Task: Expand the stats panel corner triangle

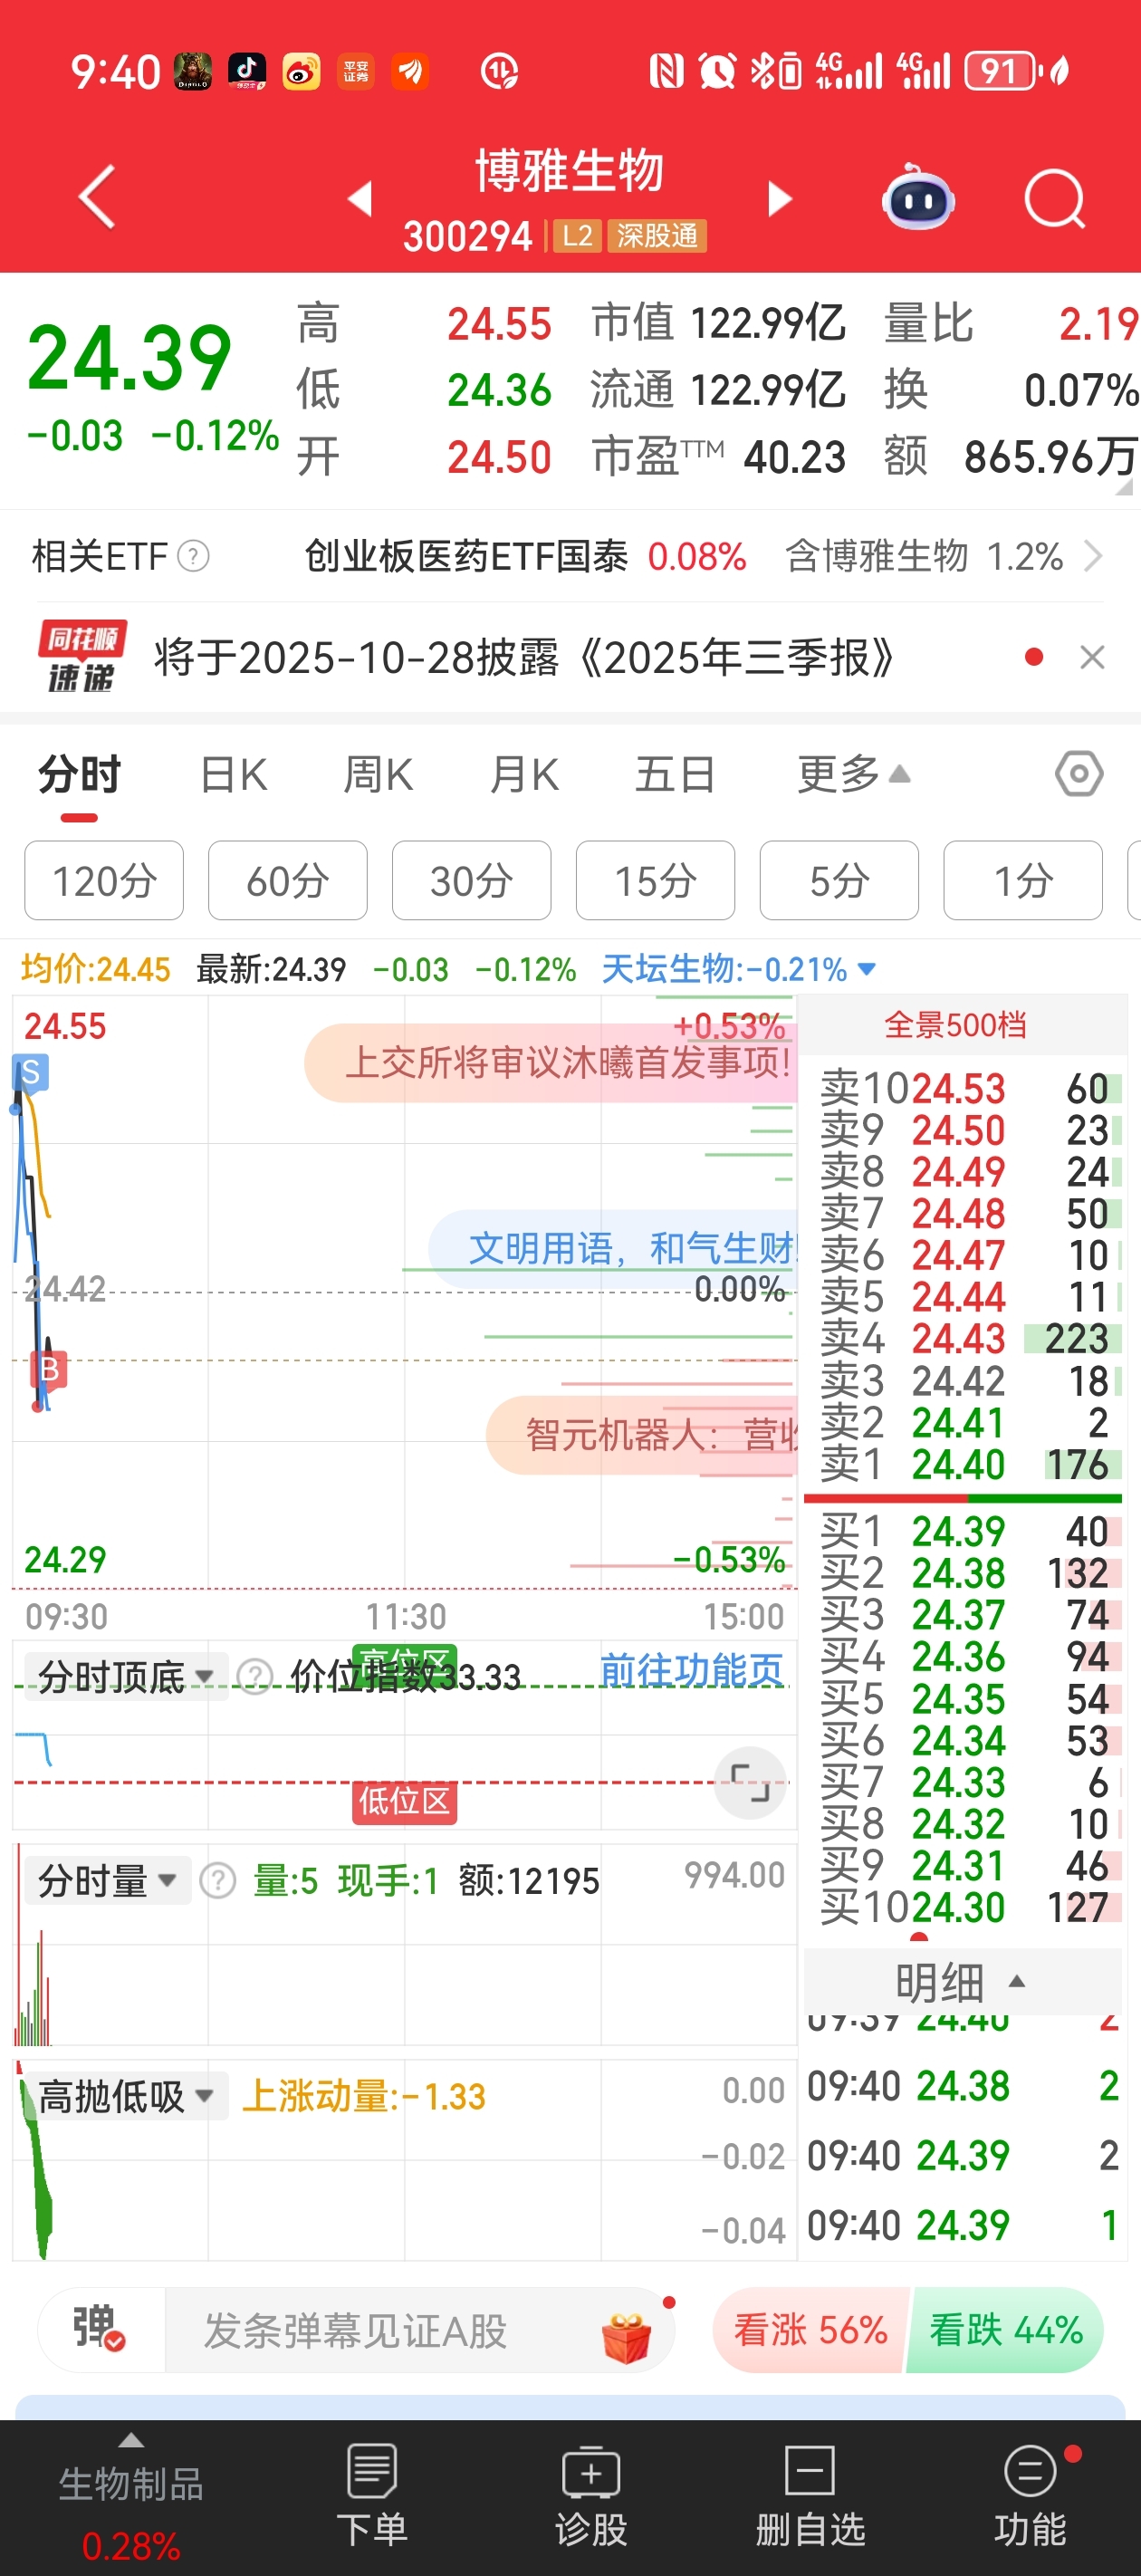Action: tap(1124, 486)
